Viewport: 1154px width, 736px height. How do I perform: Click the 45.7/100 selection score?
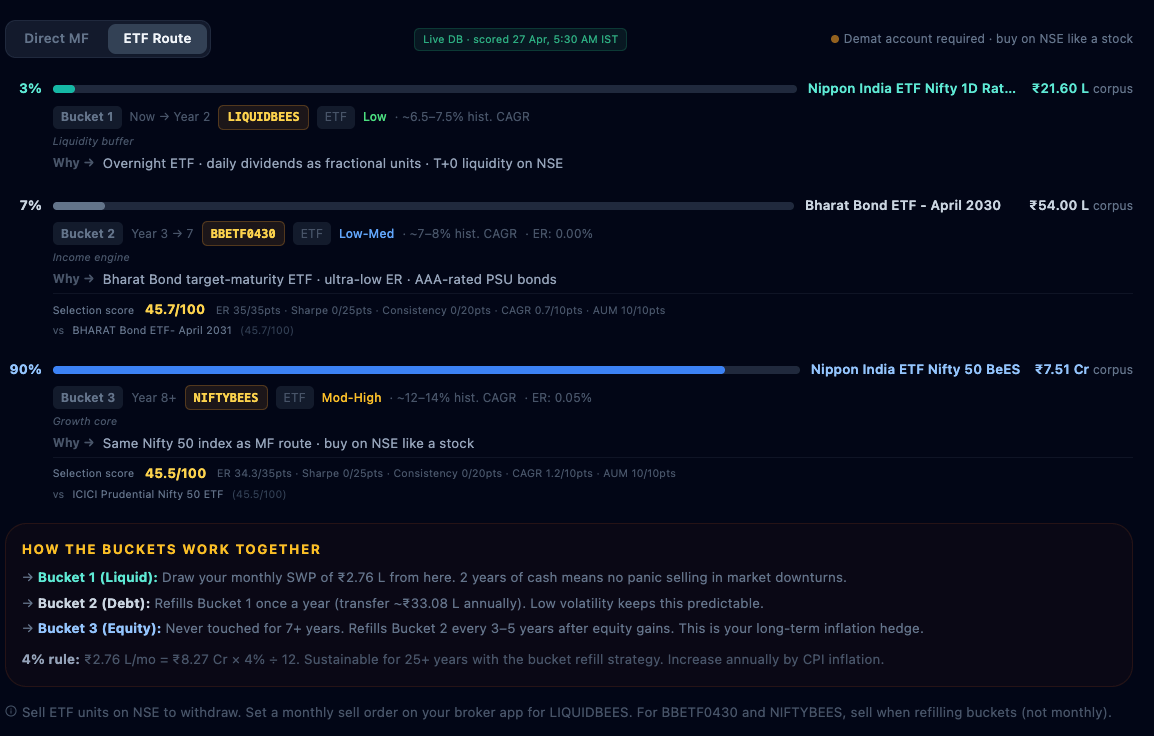click(x=174, y=310)
